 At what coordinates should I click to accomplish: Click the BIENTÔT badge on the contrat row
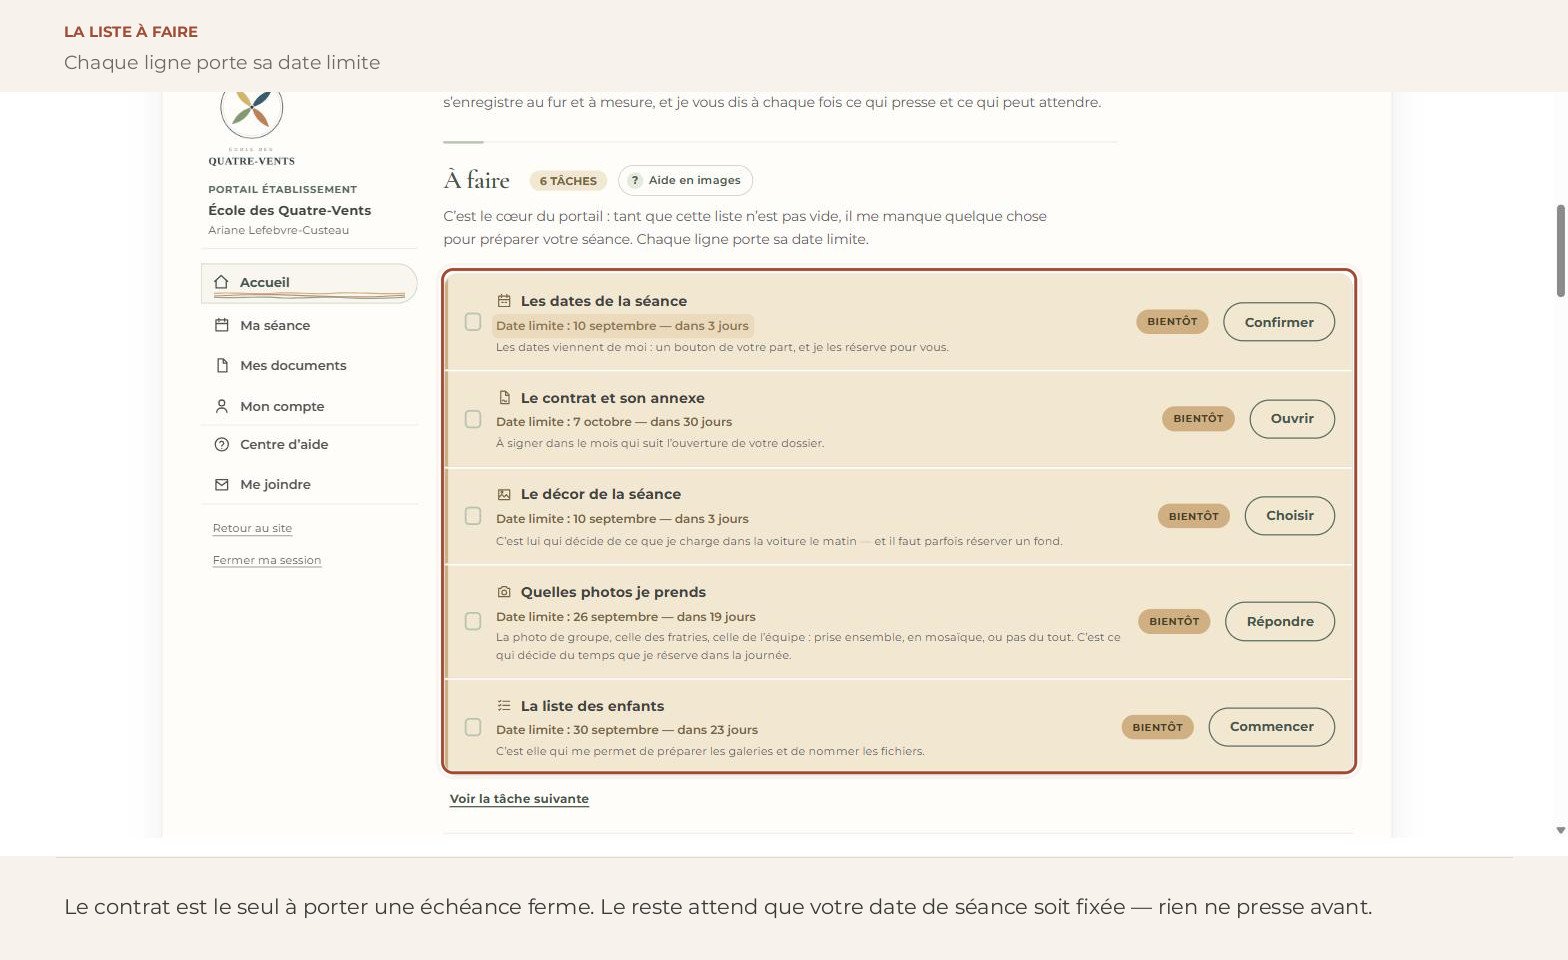(1198, 419)
